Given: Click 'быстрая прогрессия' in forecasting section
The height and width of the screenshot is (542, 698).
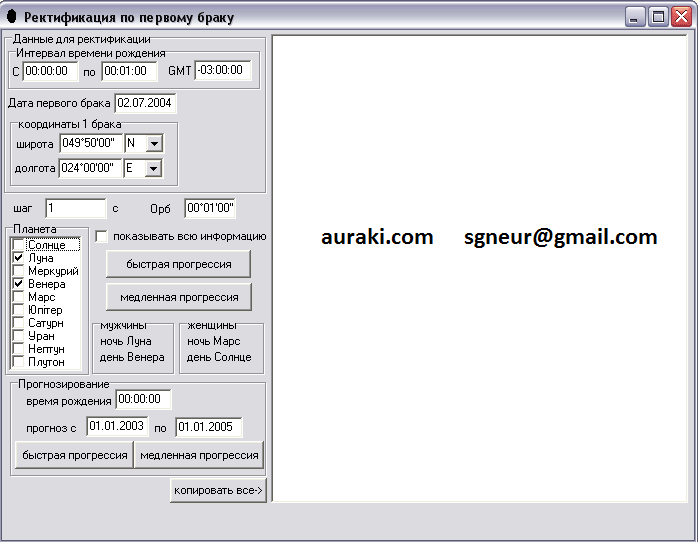Looking at the screenshot, I should click(73, 455).
